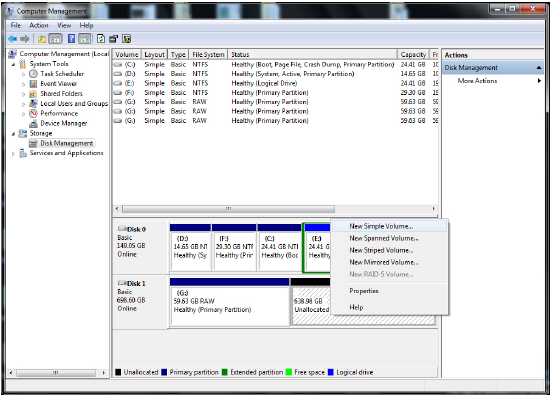The height and width of the screenshot is (396, 550).
Task: Select Properties in the context menu
Action: [364, 291]
